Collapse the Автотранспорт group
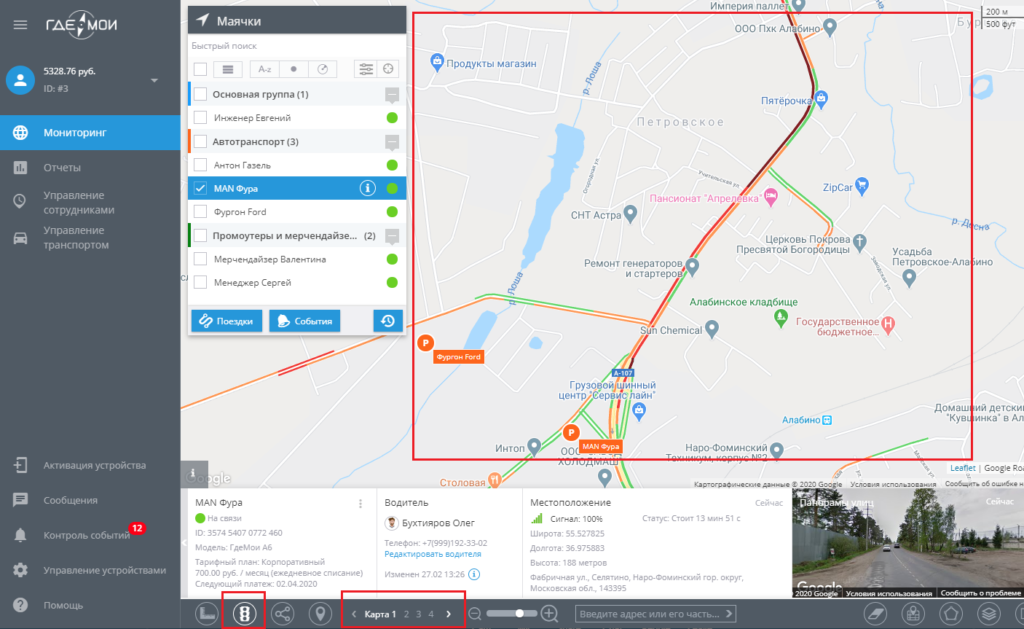The width and height of the screenshot is (1024, 629). (392, 142)
